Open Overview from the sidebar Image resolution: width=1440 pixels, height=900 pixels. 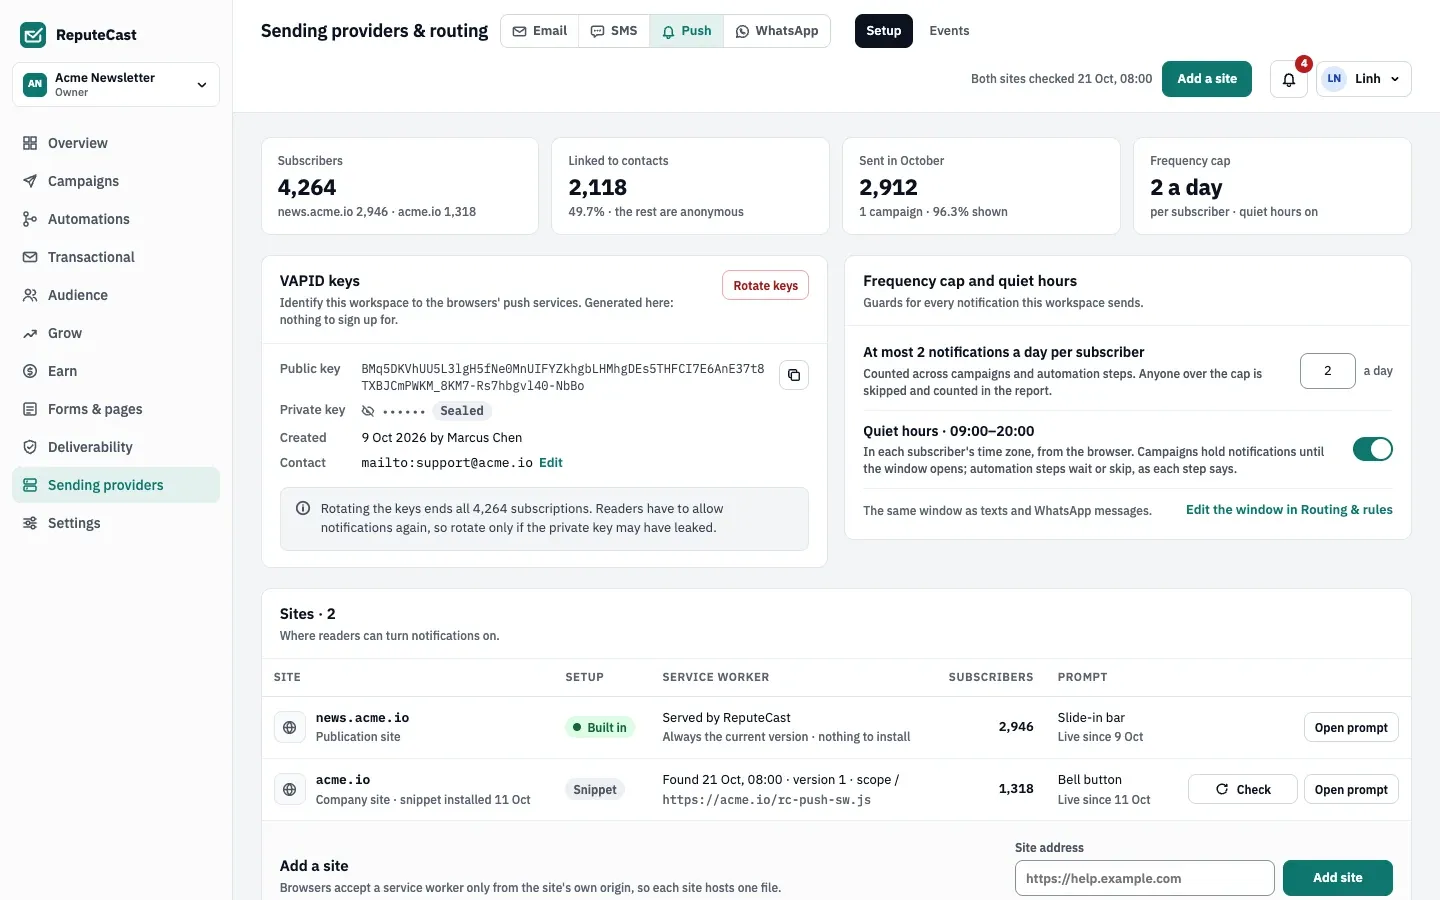pyautogui.click(x=116, y=143)
